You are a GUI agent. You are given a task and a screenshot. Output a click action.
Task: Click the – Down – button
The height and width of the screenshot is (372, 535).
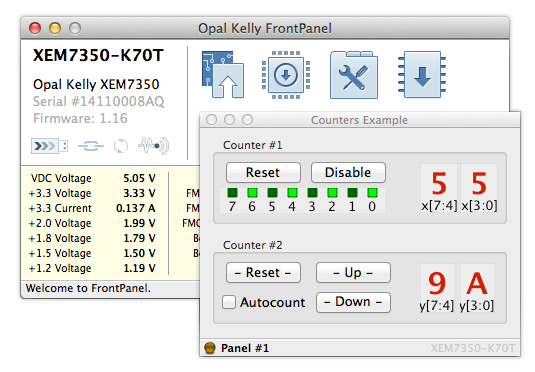pos(353,302)
